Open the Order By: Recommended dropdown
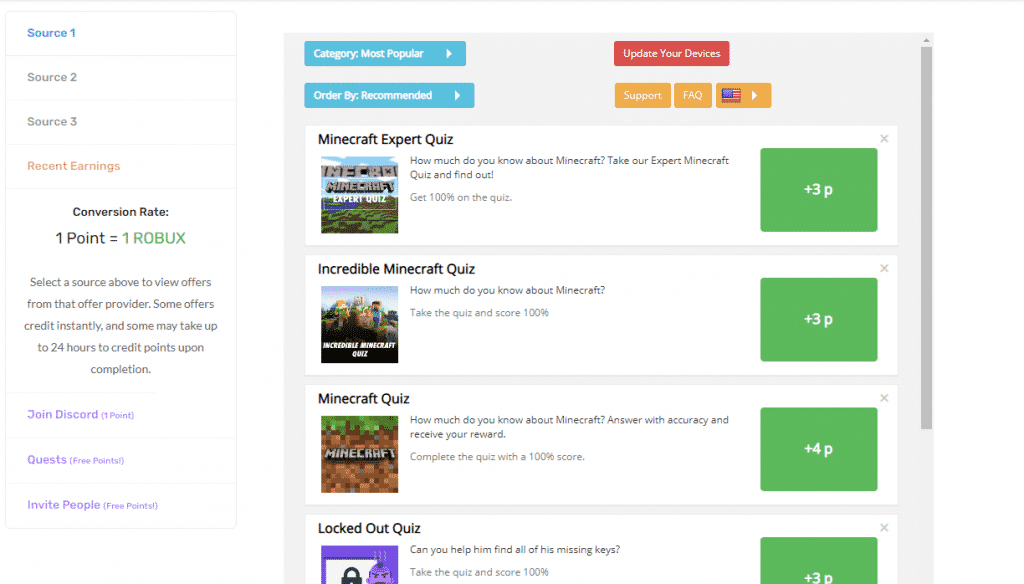This screenshot has width=1024, height=584. pos(388,96)
